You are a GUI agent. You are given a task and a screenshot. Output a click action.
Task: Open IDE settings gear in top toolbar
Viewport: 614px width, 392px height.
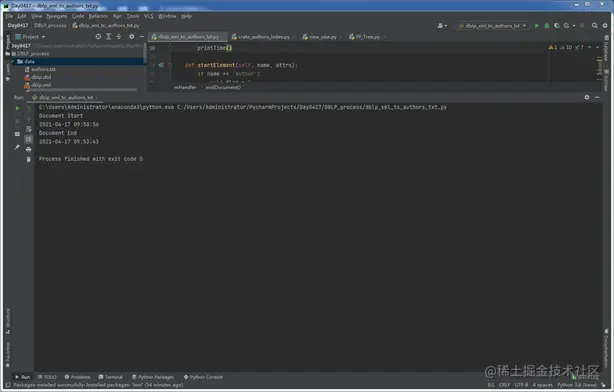[605, 25]
